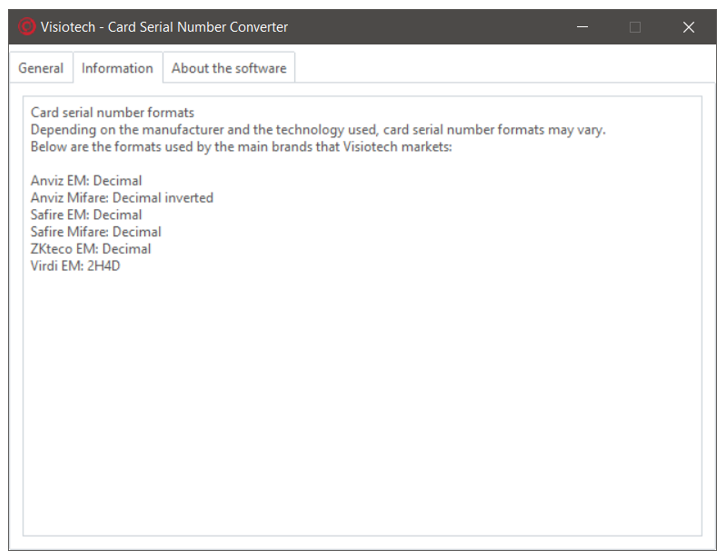Image resolution: width=722 pixels, height=556 pixels.
Task: Click the line 'Anviz Mifare: Decimal inverted'
Action: [x=122, y=198]
